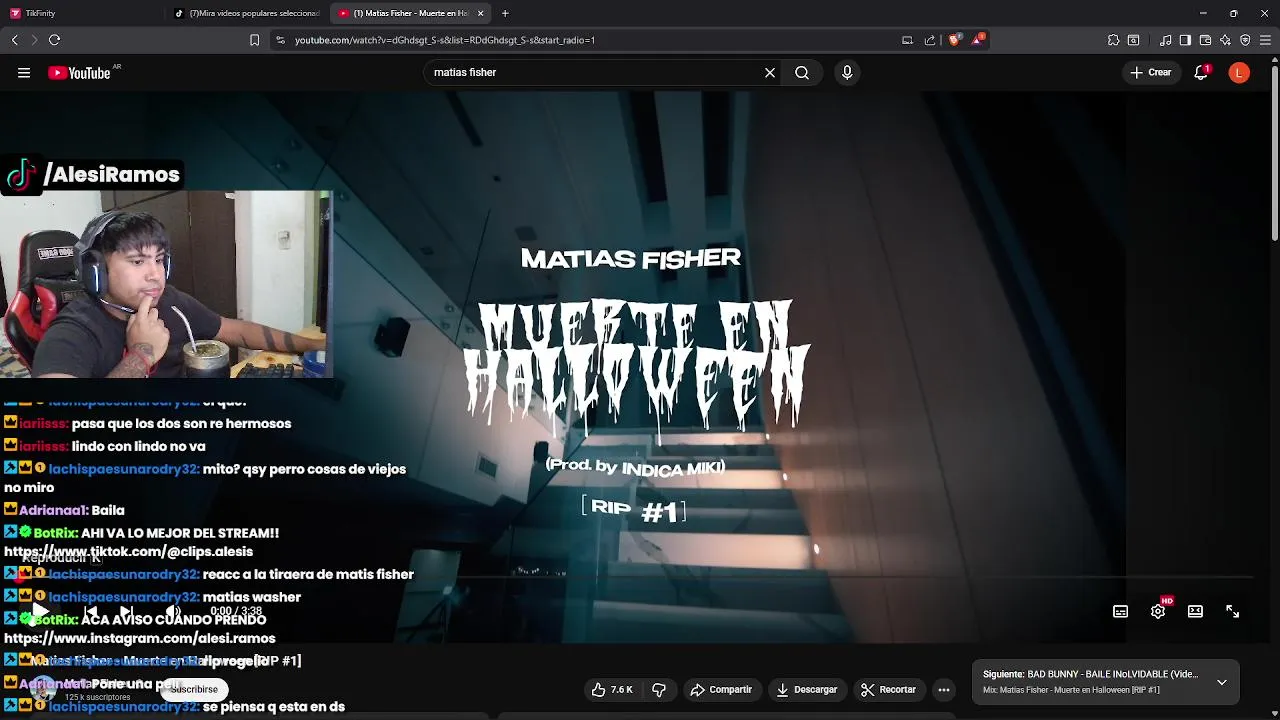The image size is (1280, 720).
Task: Click the Compartir button
Action: point(722,690)
